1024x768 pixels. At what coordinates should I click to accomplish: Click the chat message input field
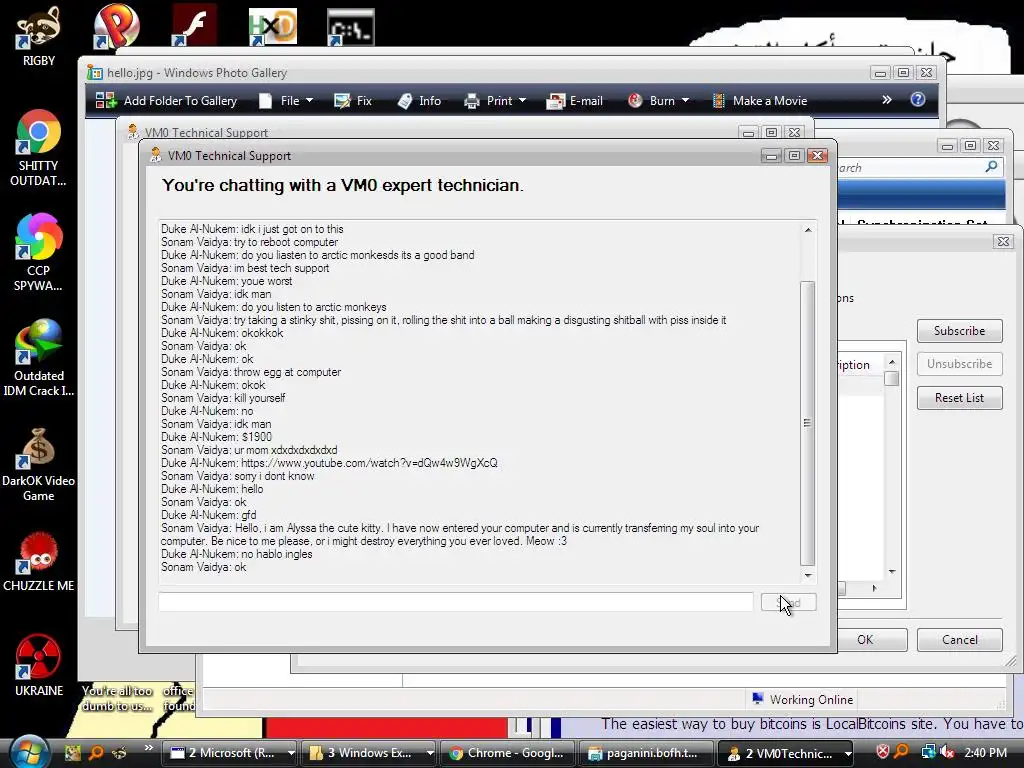pos(456,602)
